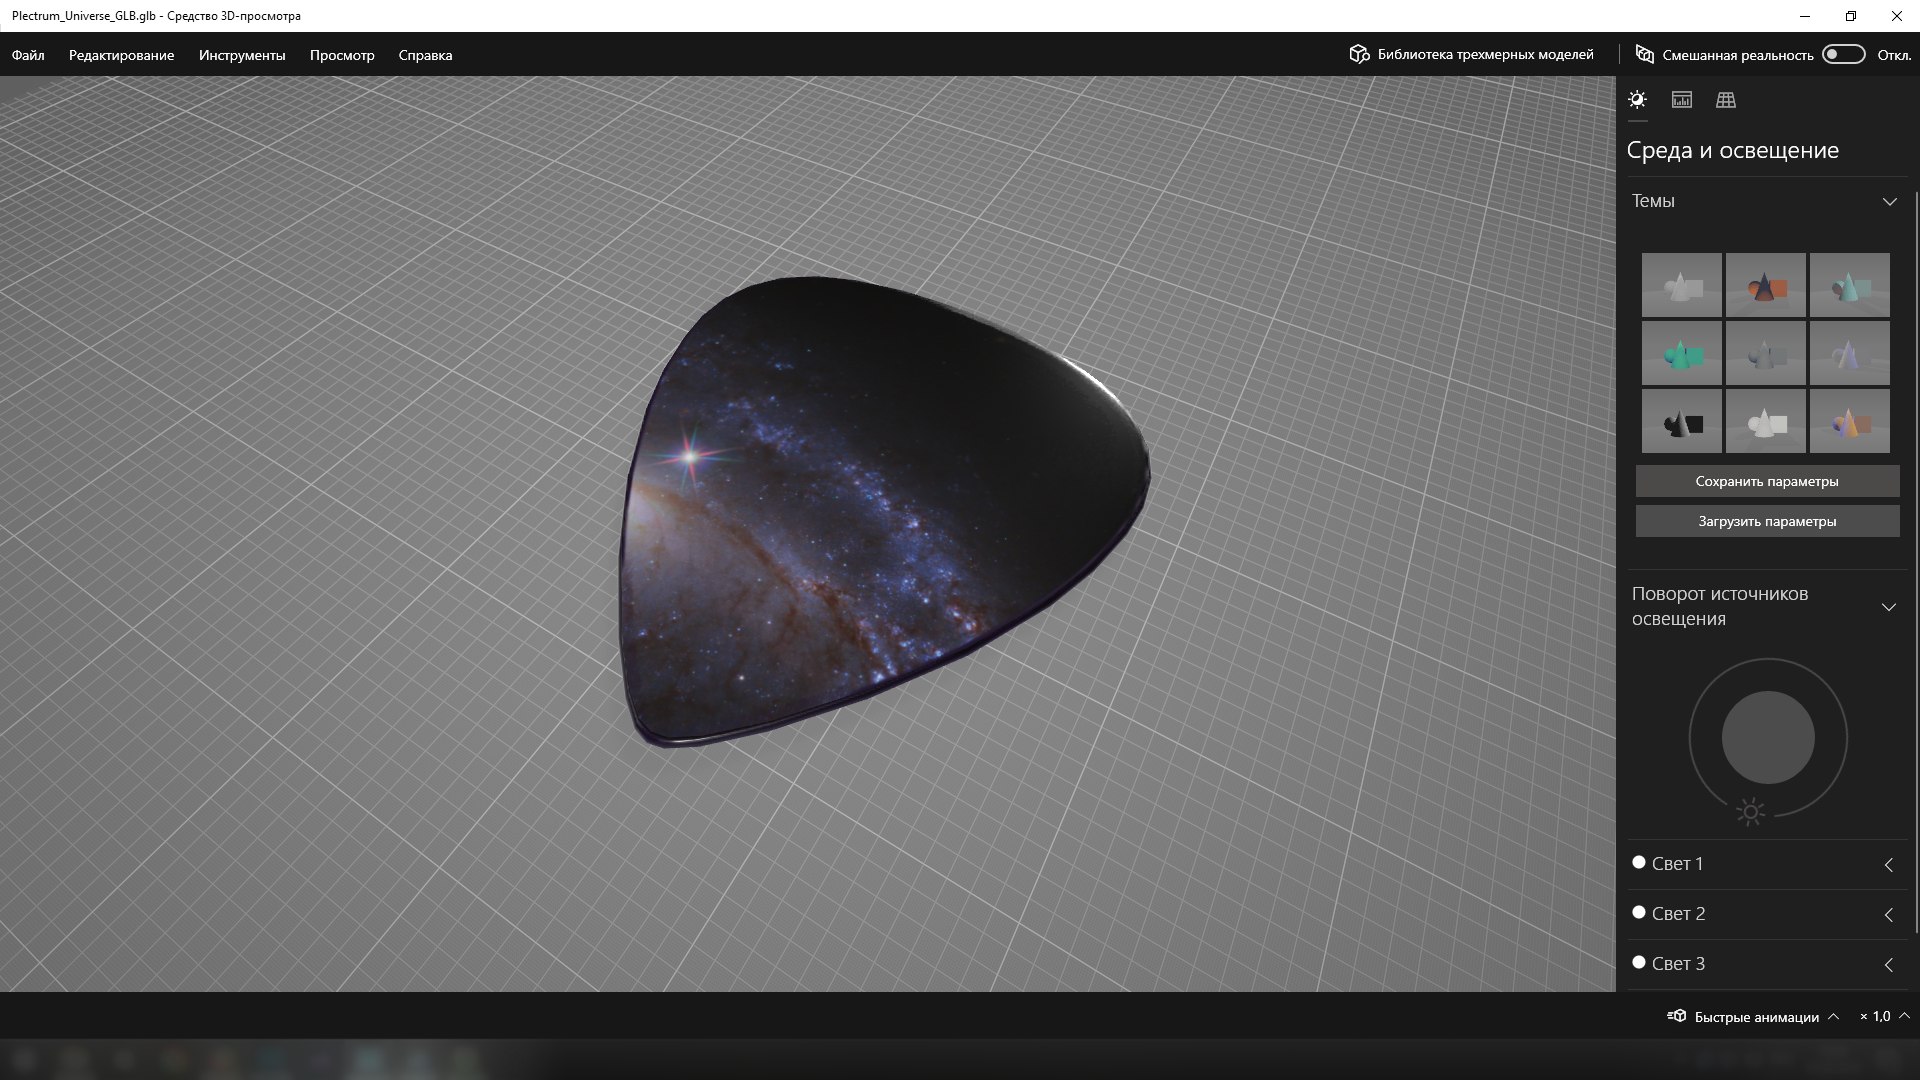The image size is (1920, 1080).
Task: Open the Grid and Views tab icon
Action: coord(1726,100)
